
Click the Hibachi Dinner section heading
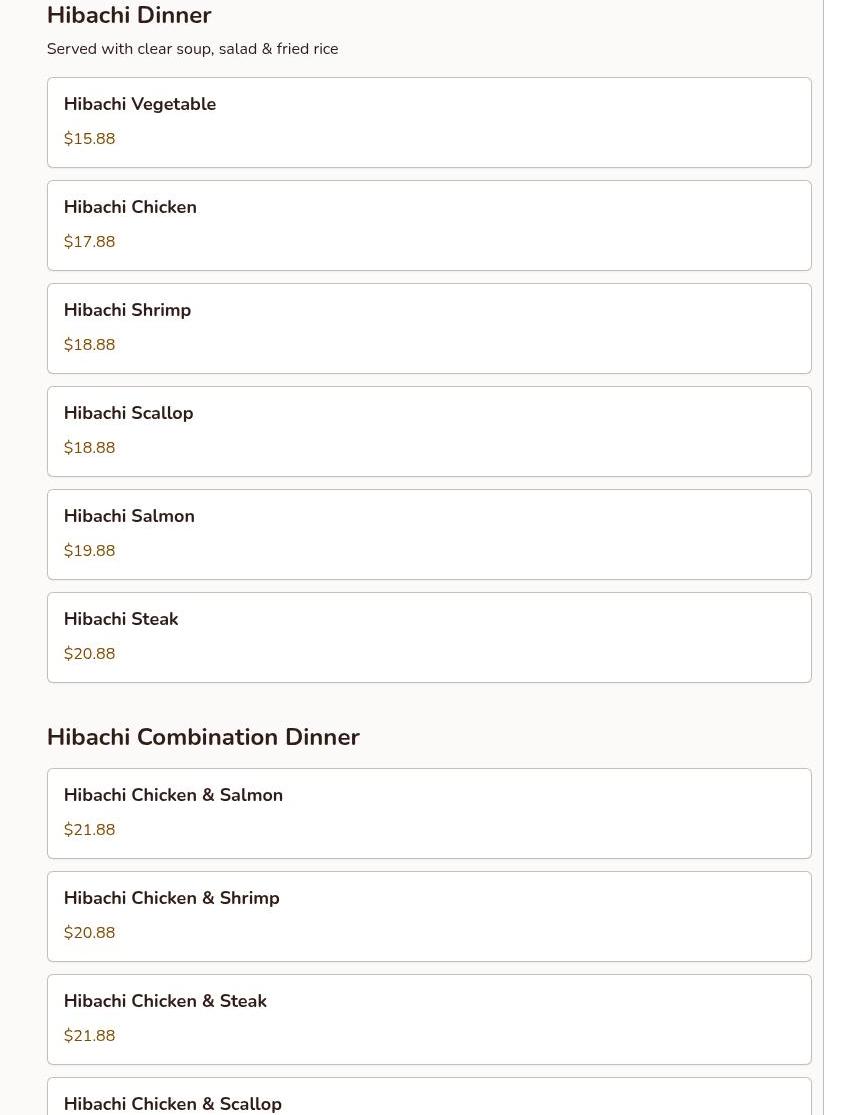[129, 15]
